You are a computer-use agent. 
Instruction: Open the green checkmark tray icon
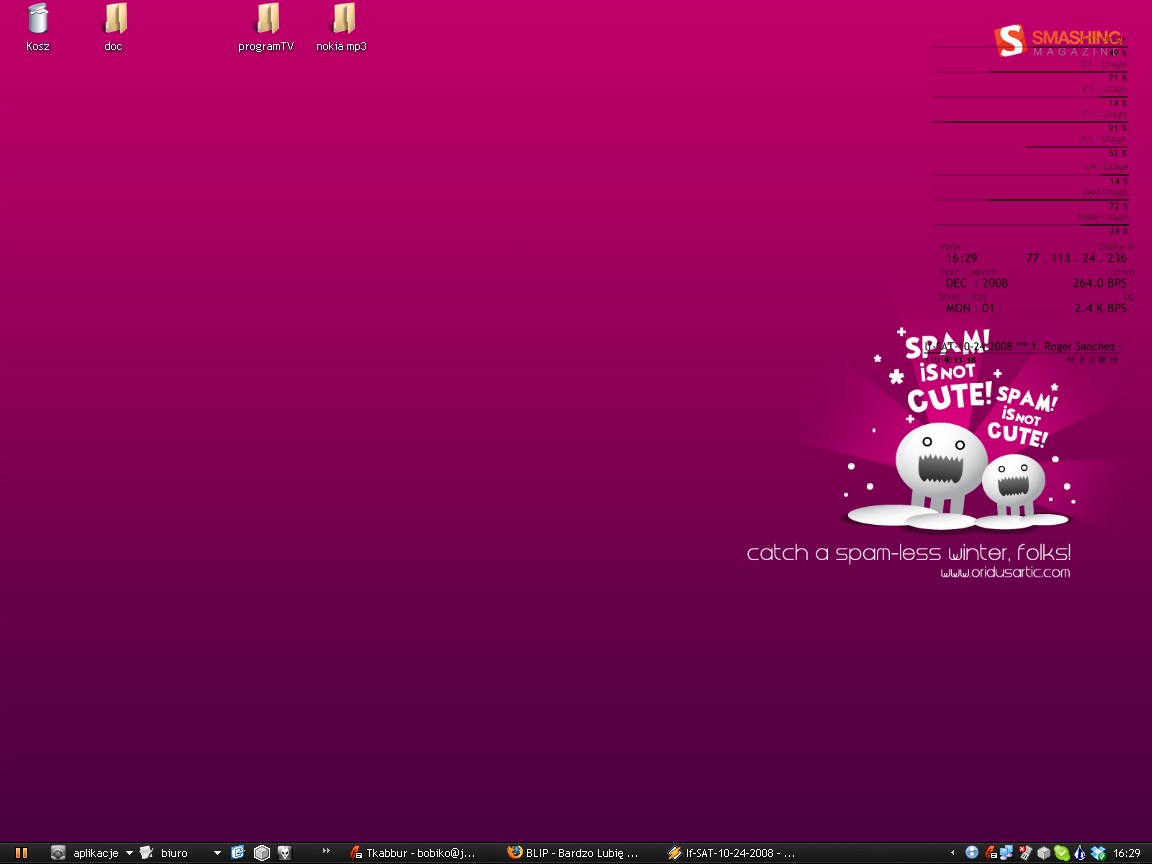(x=1062, y=853)
